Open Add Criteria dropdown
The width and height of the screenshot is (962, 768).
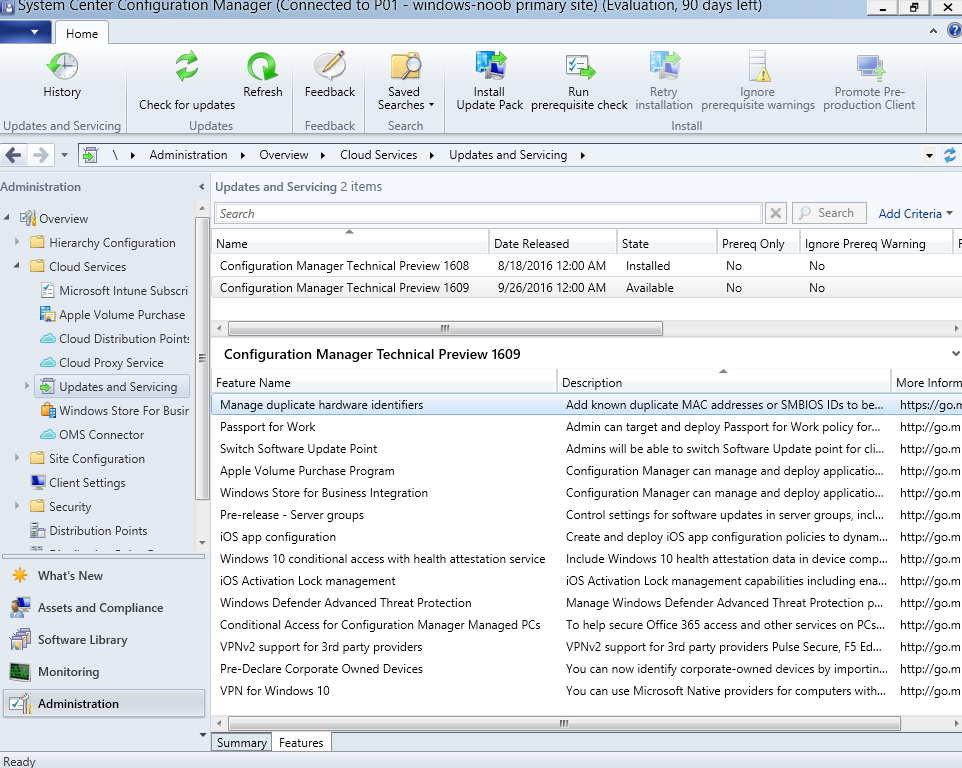coord(915,213)
